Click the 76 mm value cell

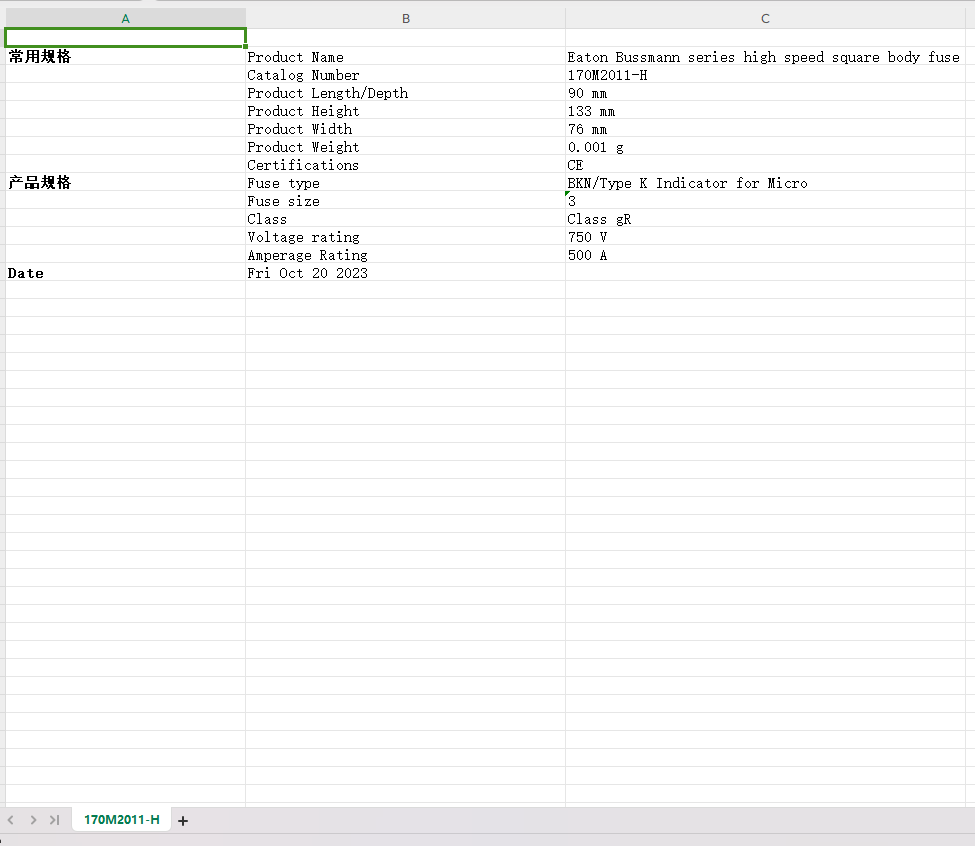click(765, 129)
